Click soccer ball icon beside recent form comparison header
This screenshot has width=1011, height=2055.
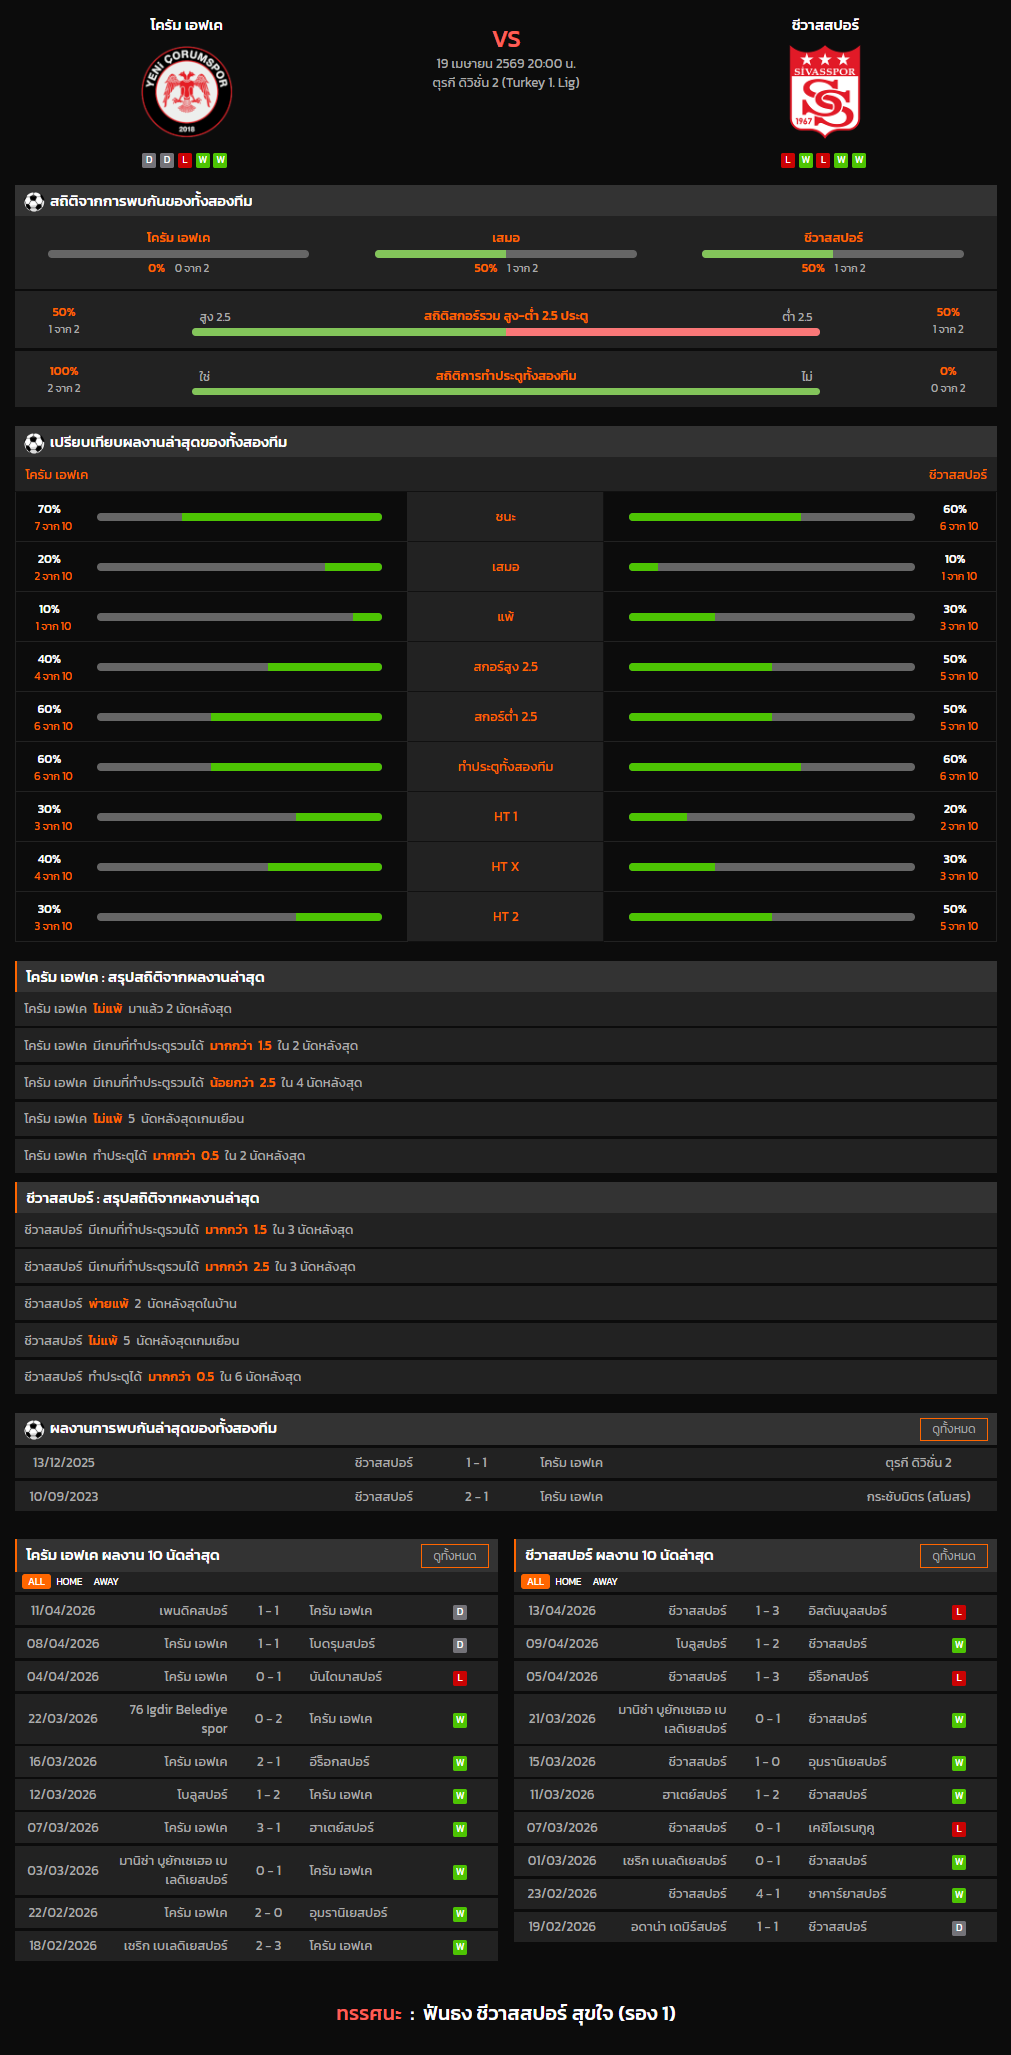35,442
